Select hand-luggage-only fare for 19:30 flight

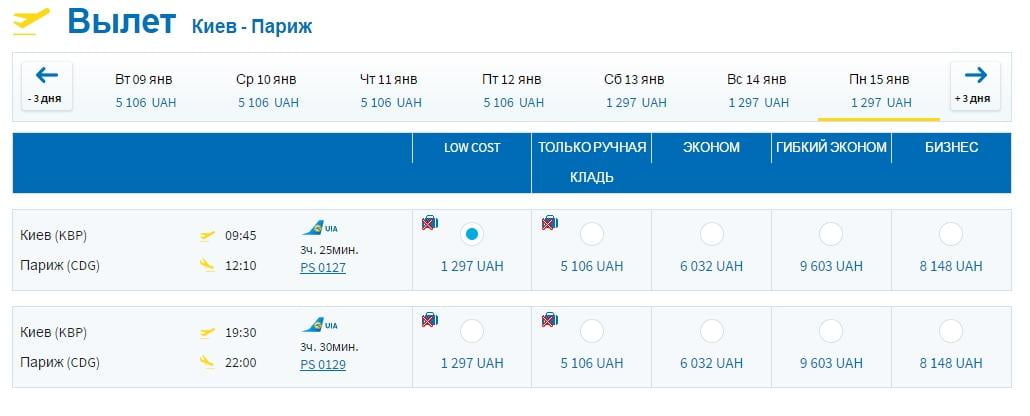pyautogui.click(x=592, y=331)
